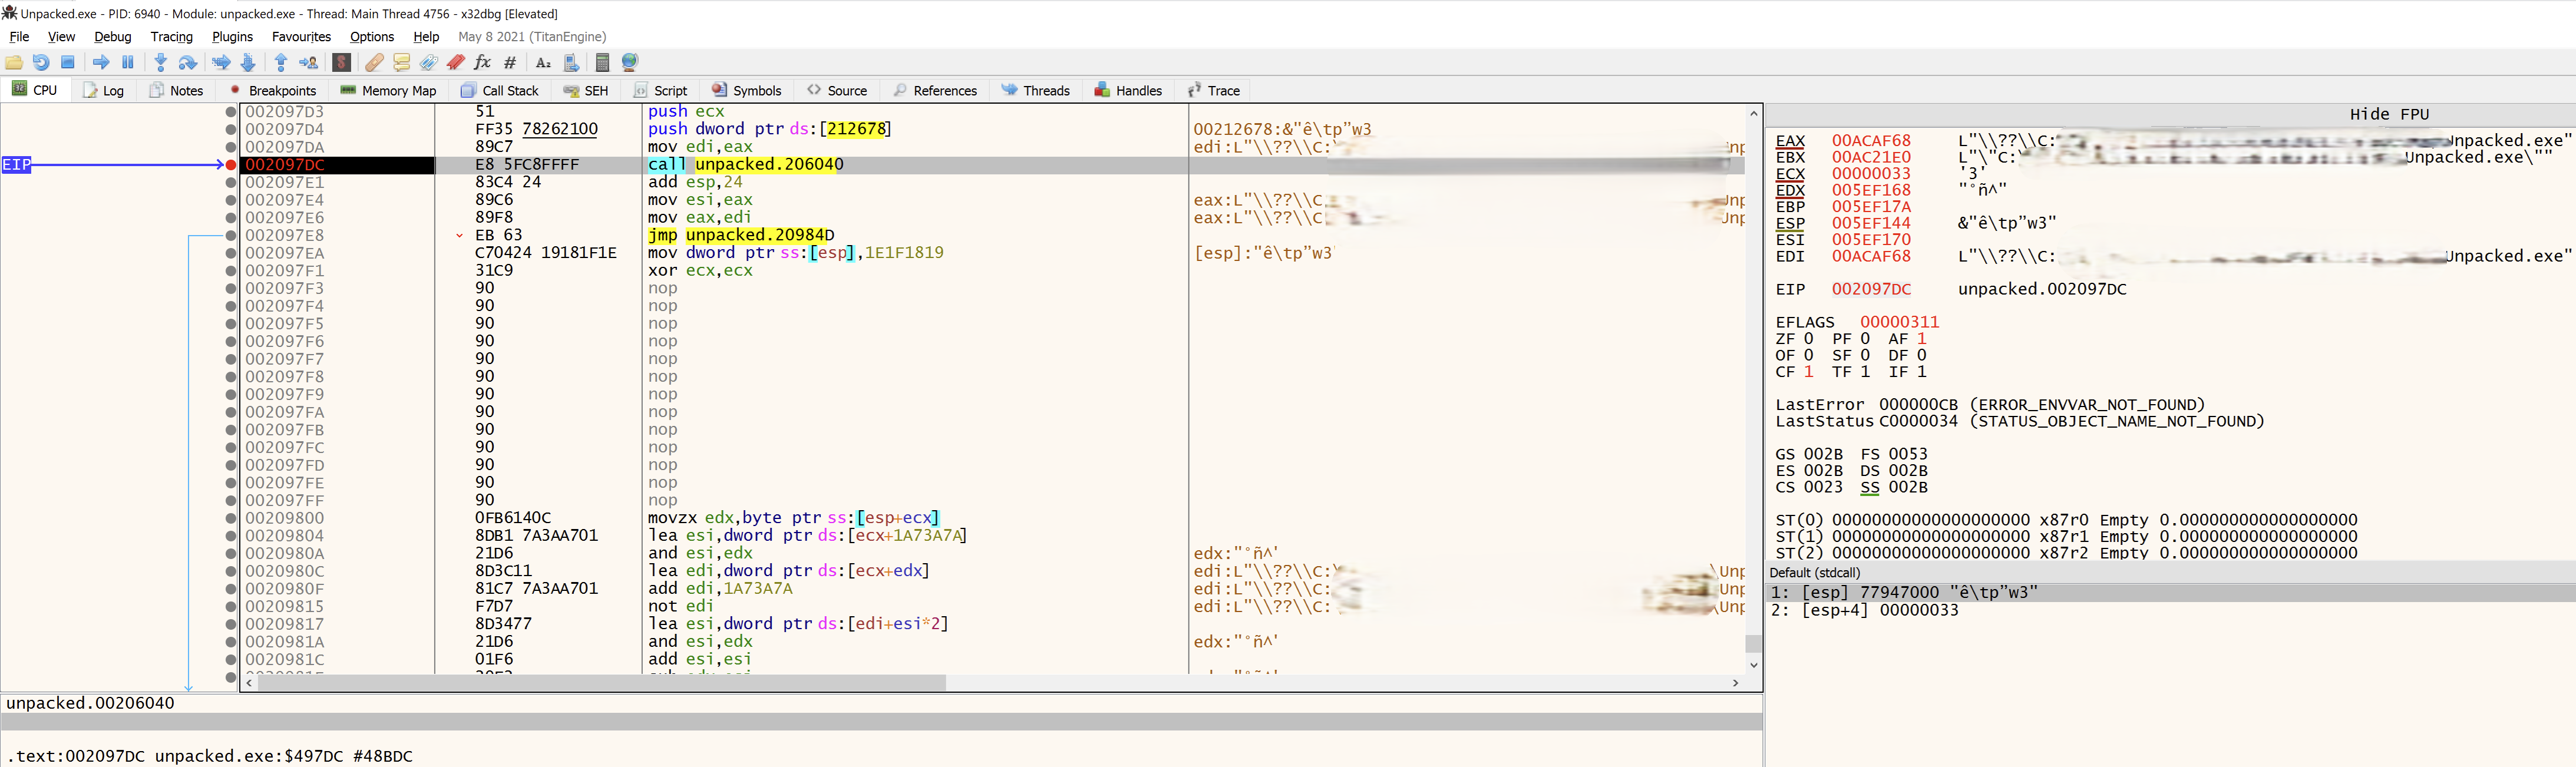Switch to the Call Stack tab
2576x767 pixels.
coord(499,90)
